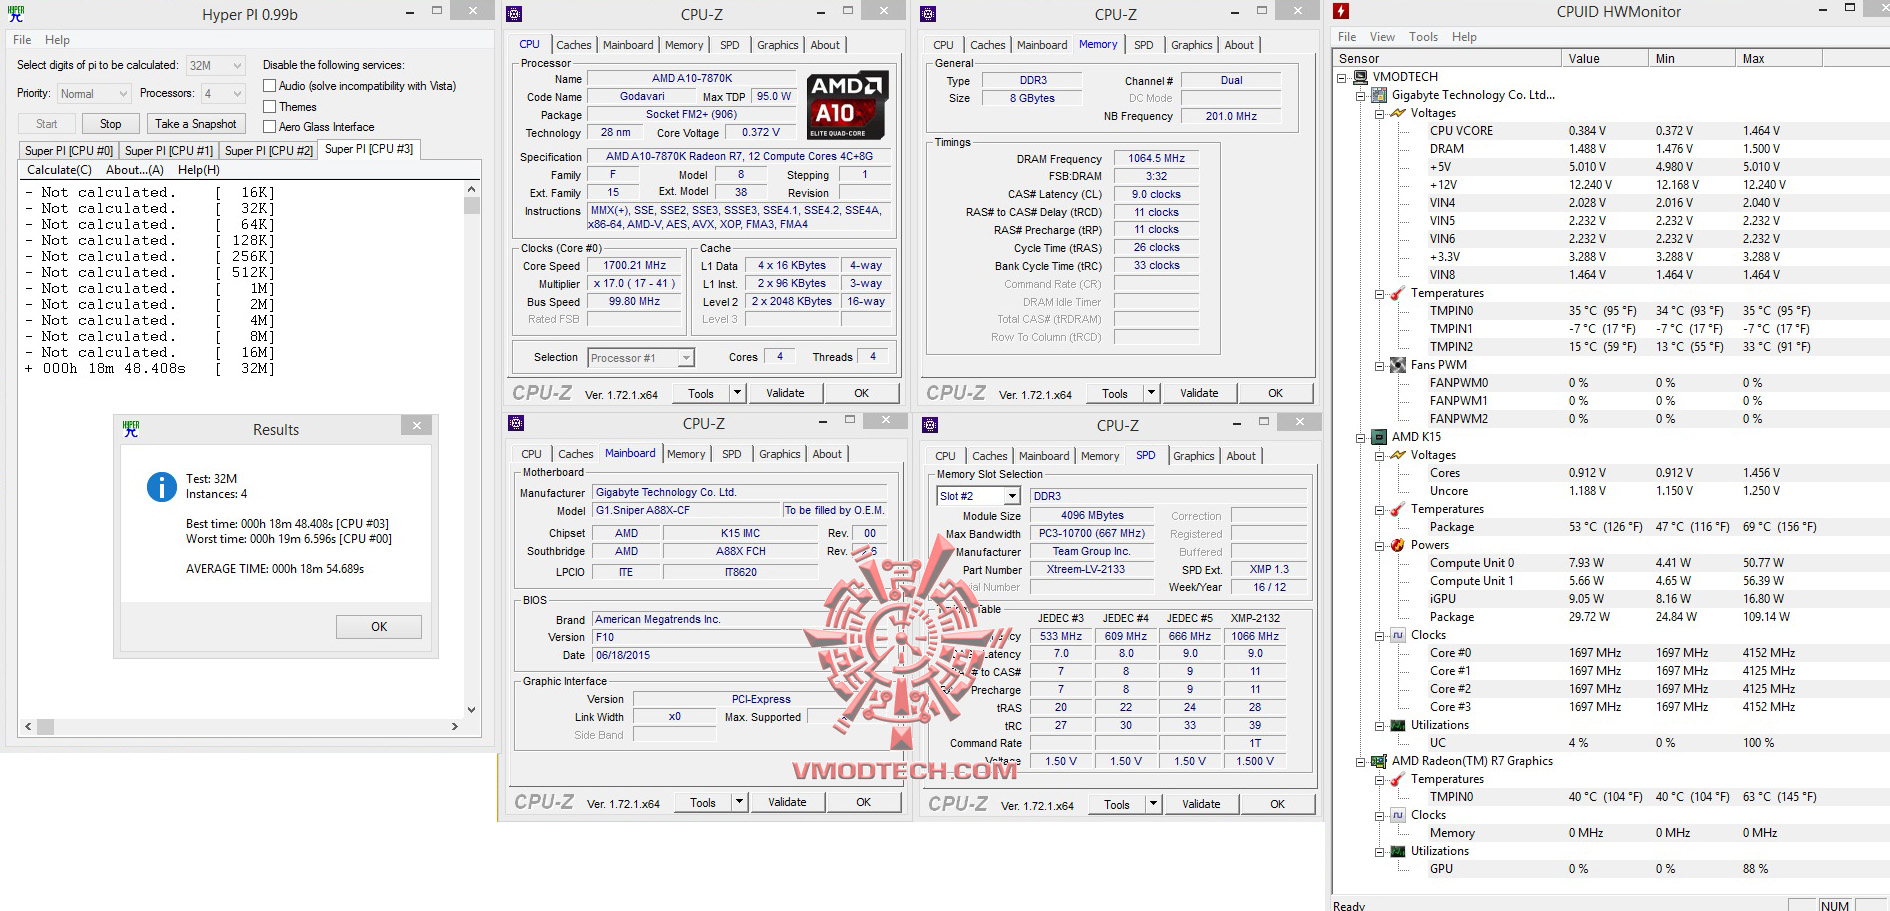Click OK in the Results dialog
1890x911 pixels.
tap(379, 627)
